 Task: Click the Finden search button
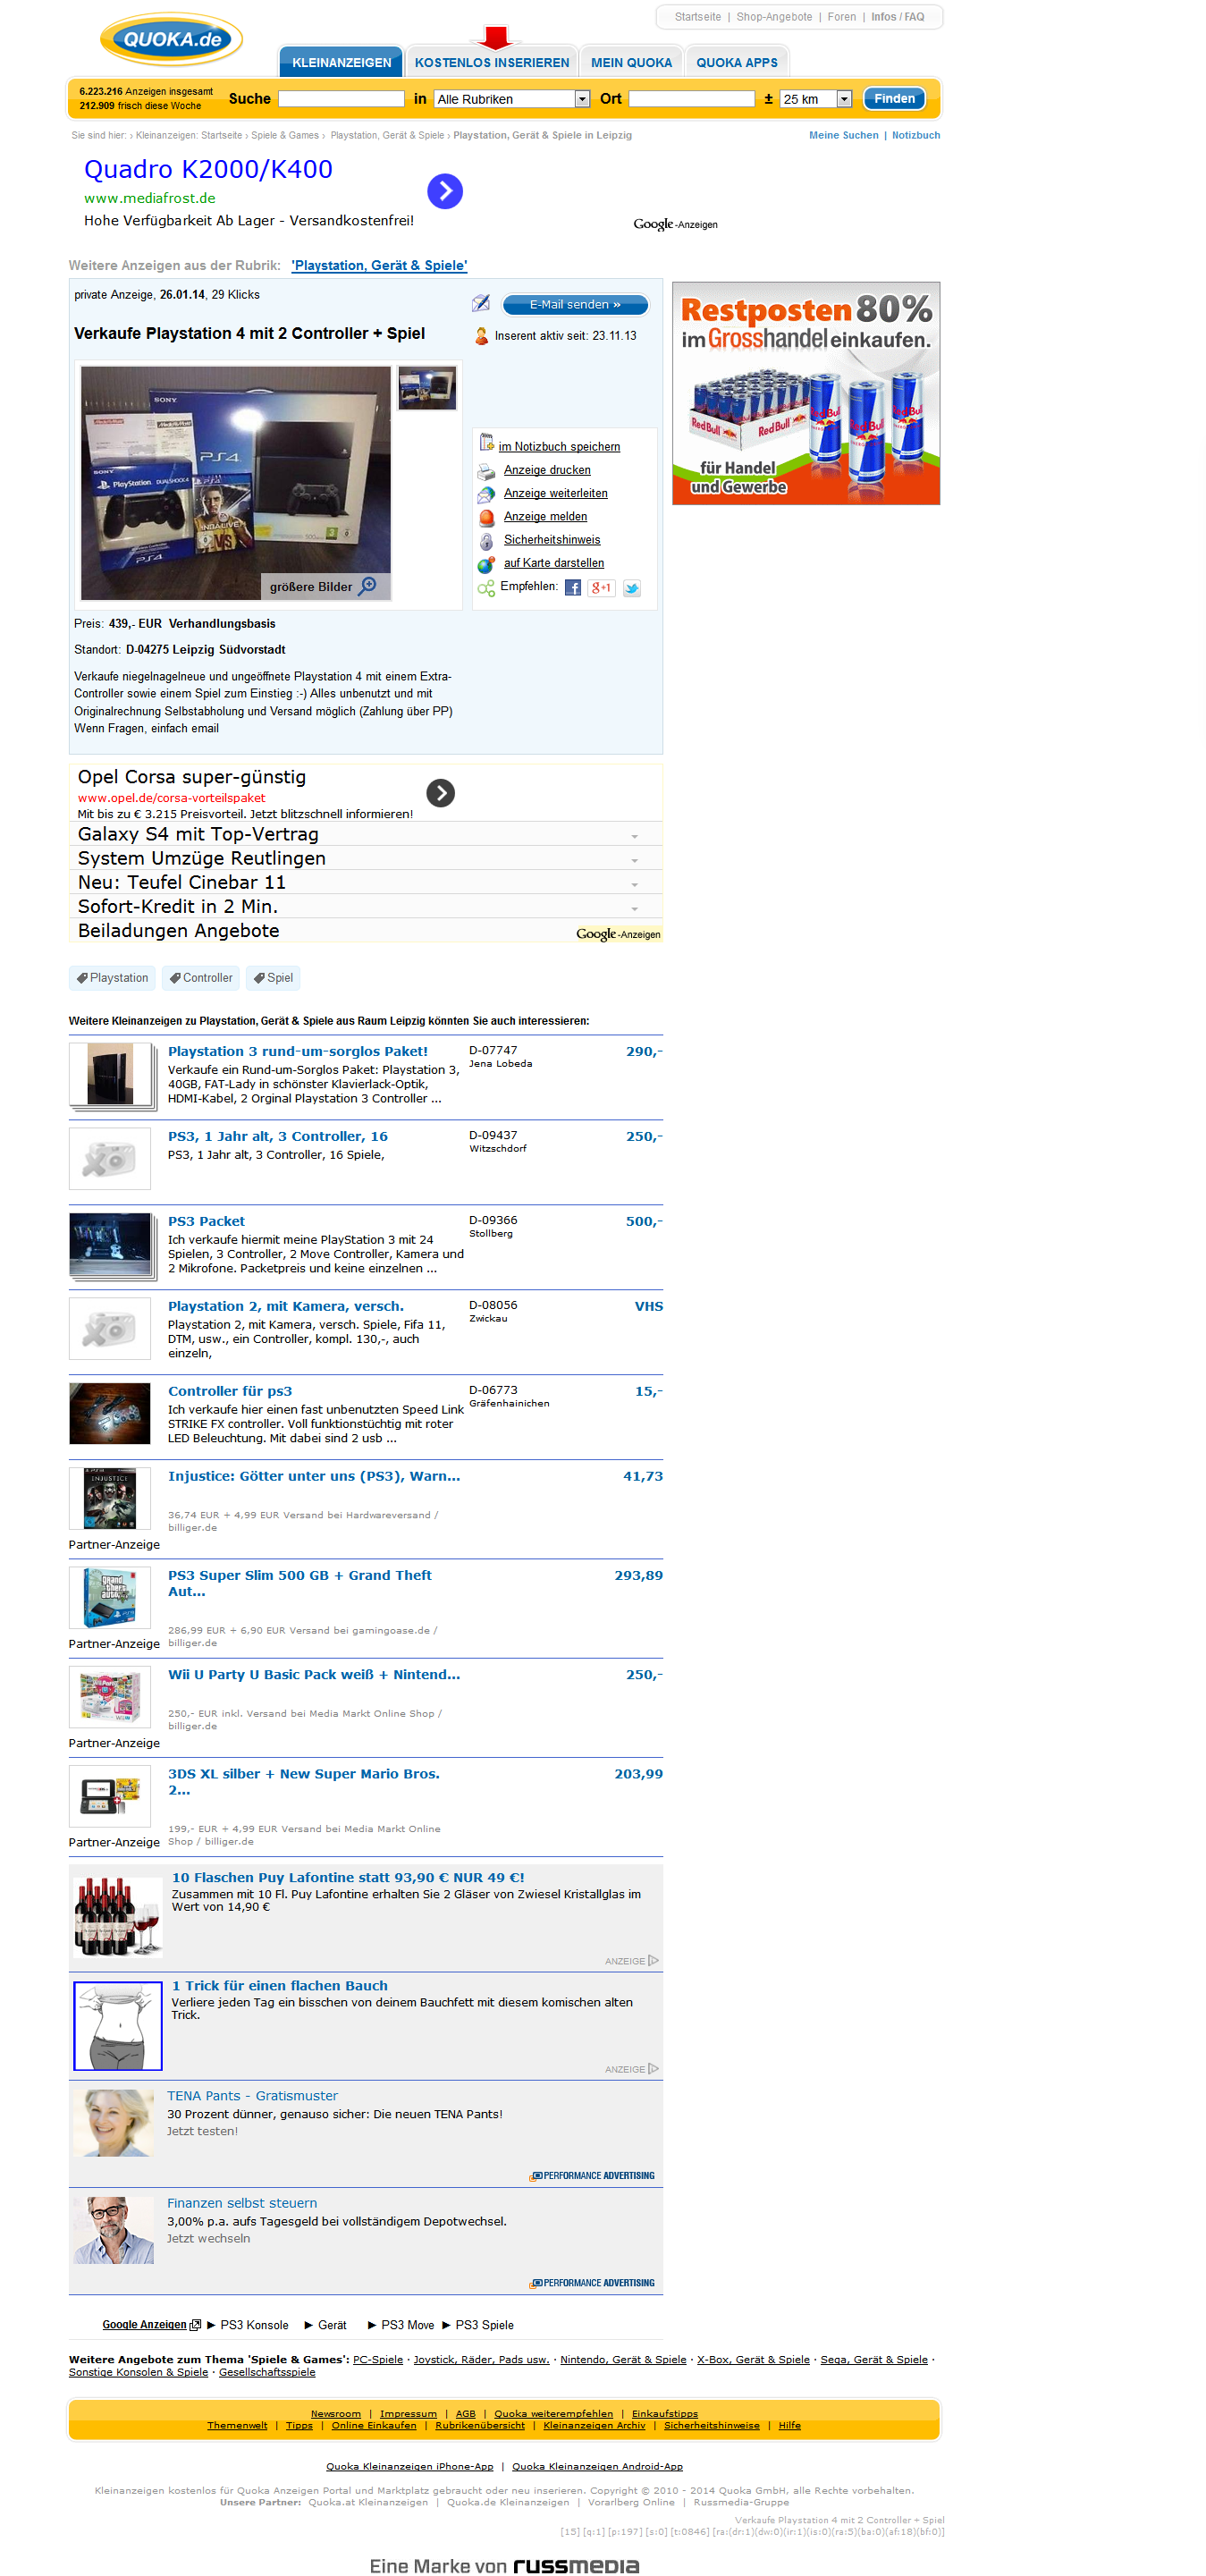click(x=894, y=99)
